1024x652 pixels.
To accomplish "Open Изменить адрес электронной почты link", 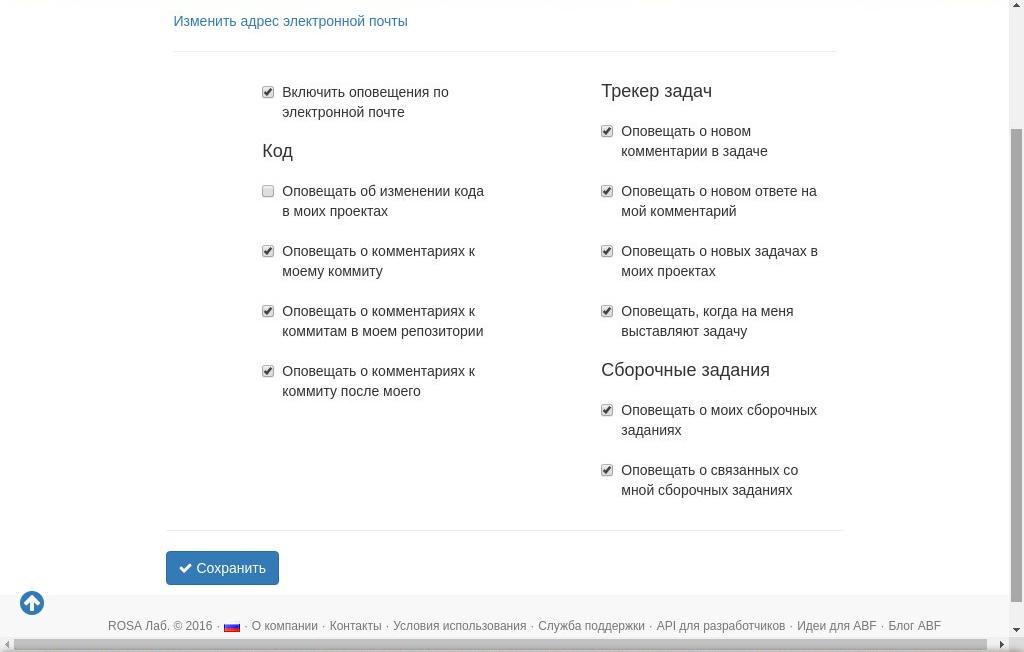I will 290,21.
